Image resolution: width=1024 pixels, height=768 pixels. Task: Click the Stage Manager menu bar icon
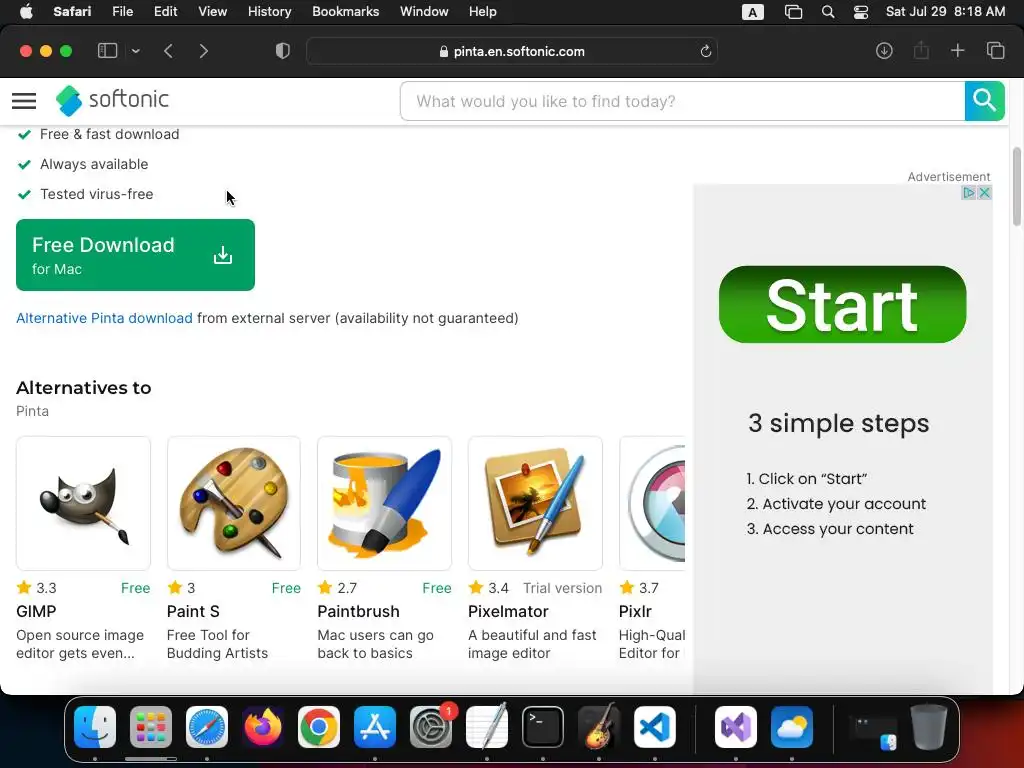coord(793,12)
